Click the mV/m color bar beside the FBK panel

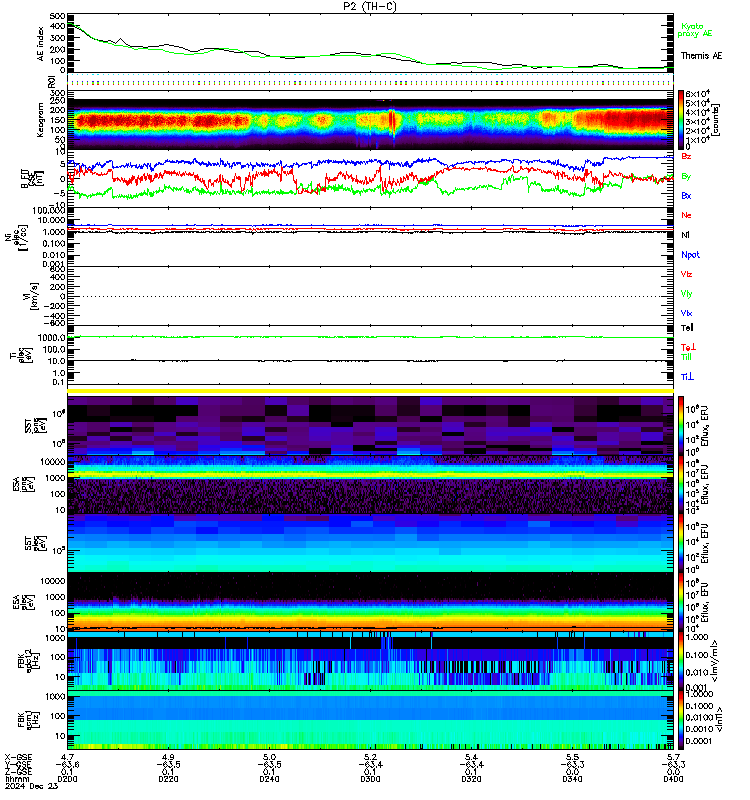coord(681,662)
